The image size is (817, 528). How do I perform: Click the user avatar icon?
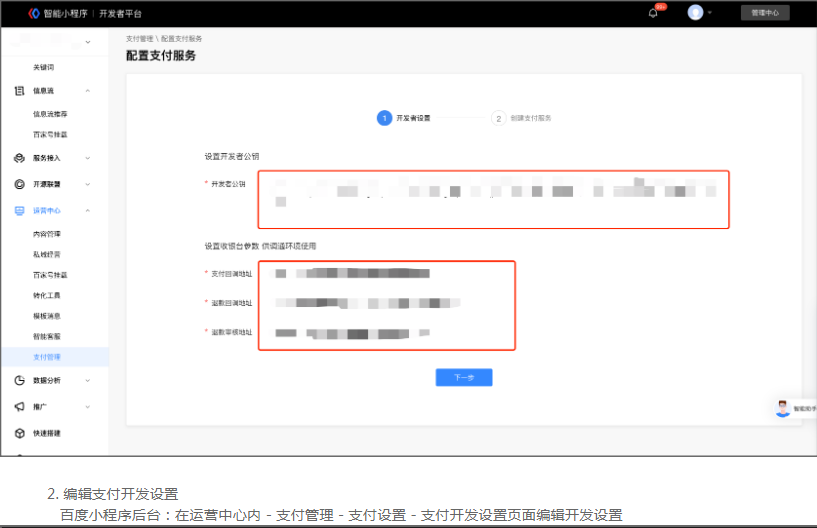click(x=695, y=13)
